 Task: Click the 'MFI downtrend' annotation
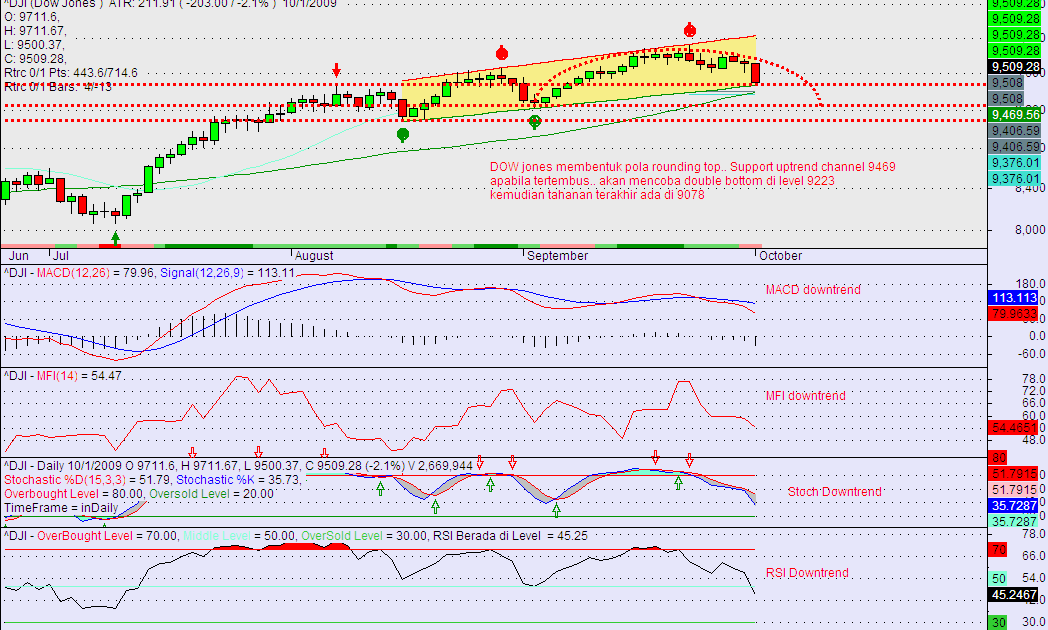[805, 396]
